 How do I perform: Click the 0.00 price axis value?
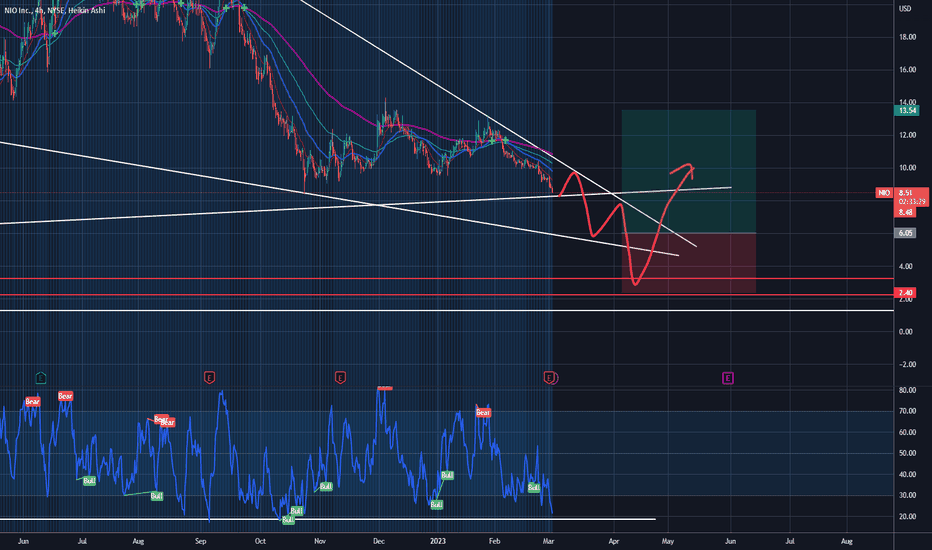pos(906,332)
